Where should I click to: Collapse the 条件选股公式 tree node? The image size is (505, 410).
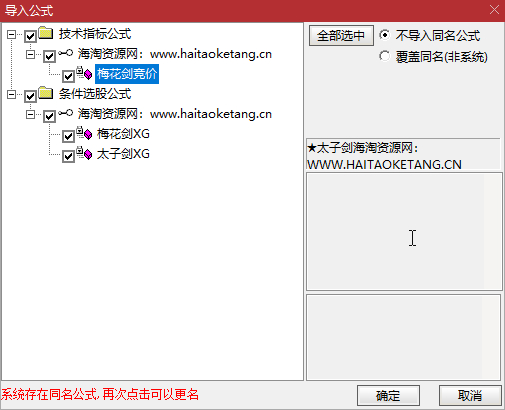point(11,94)
